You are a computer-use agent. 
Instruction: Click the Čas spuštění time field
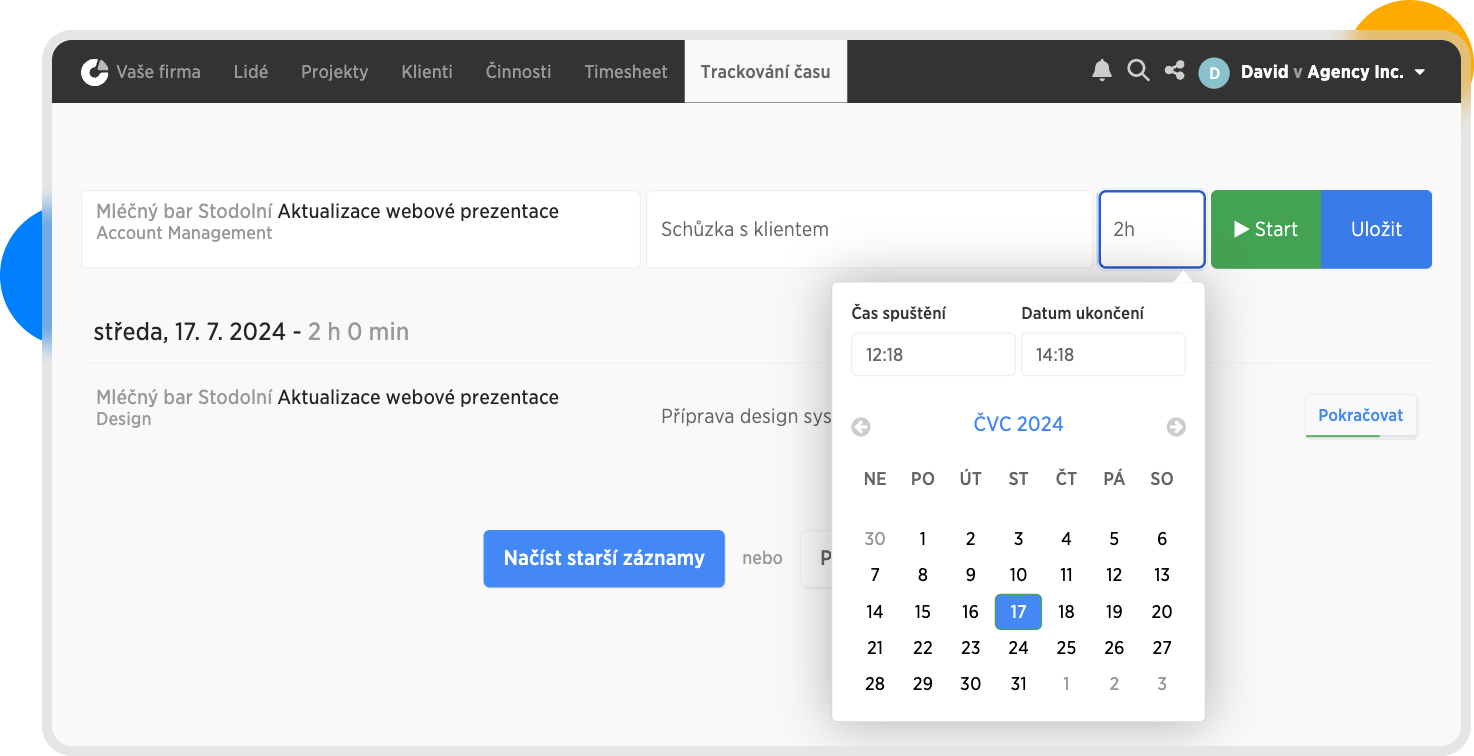click(933, 355)
